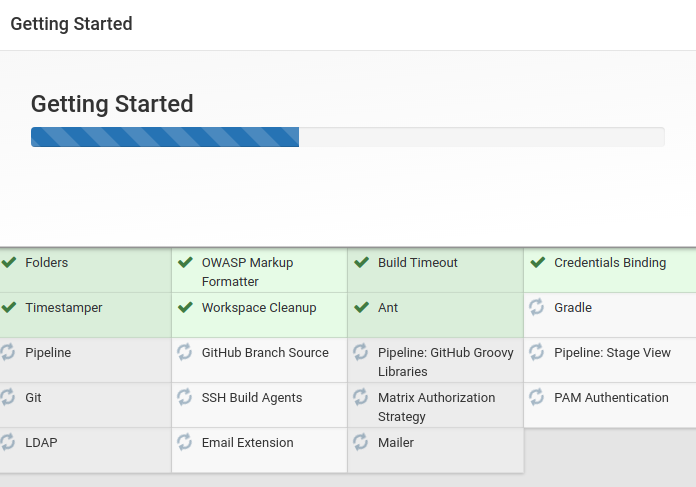This screenshot has height=487, width=696.
Task: Click the 'Mailer' plugin name
Action: pos(396,443)
